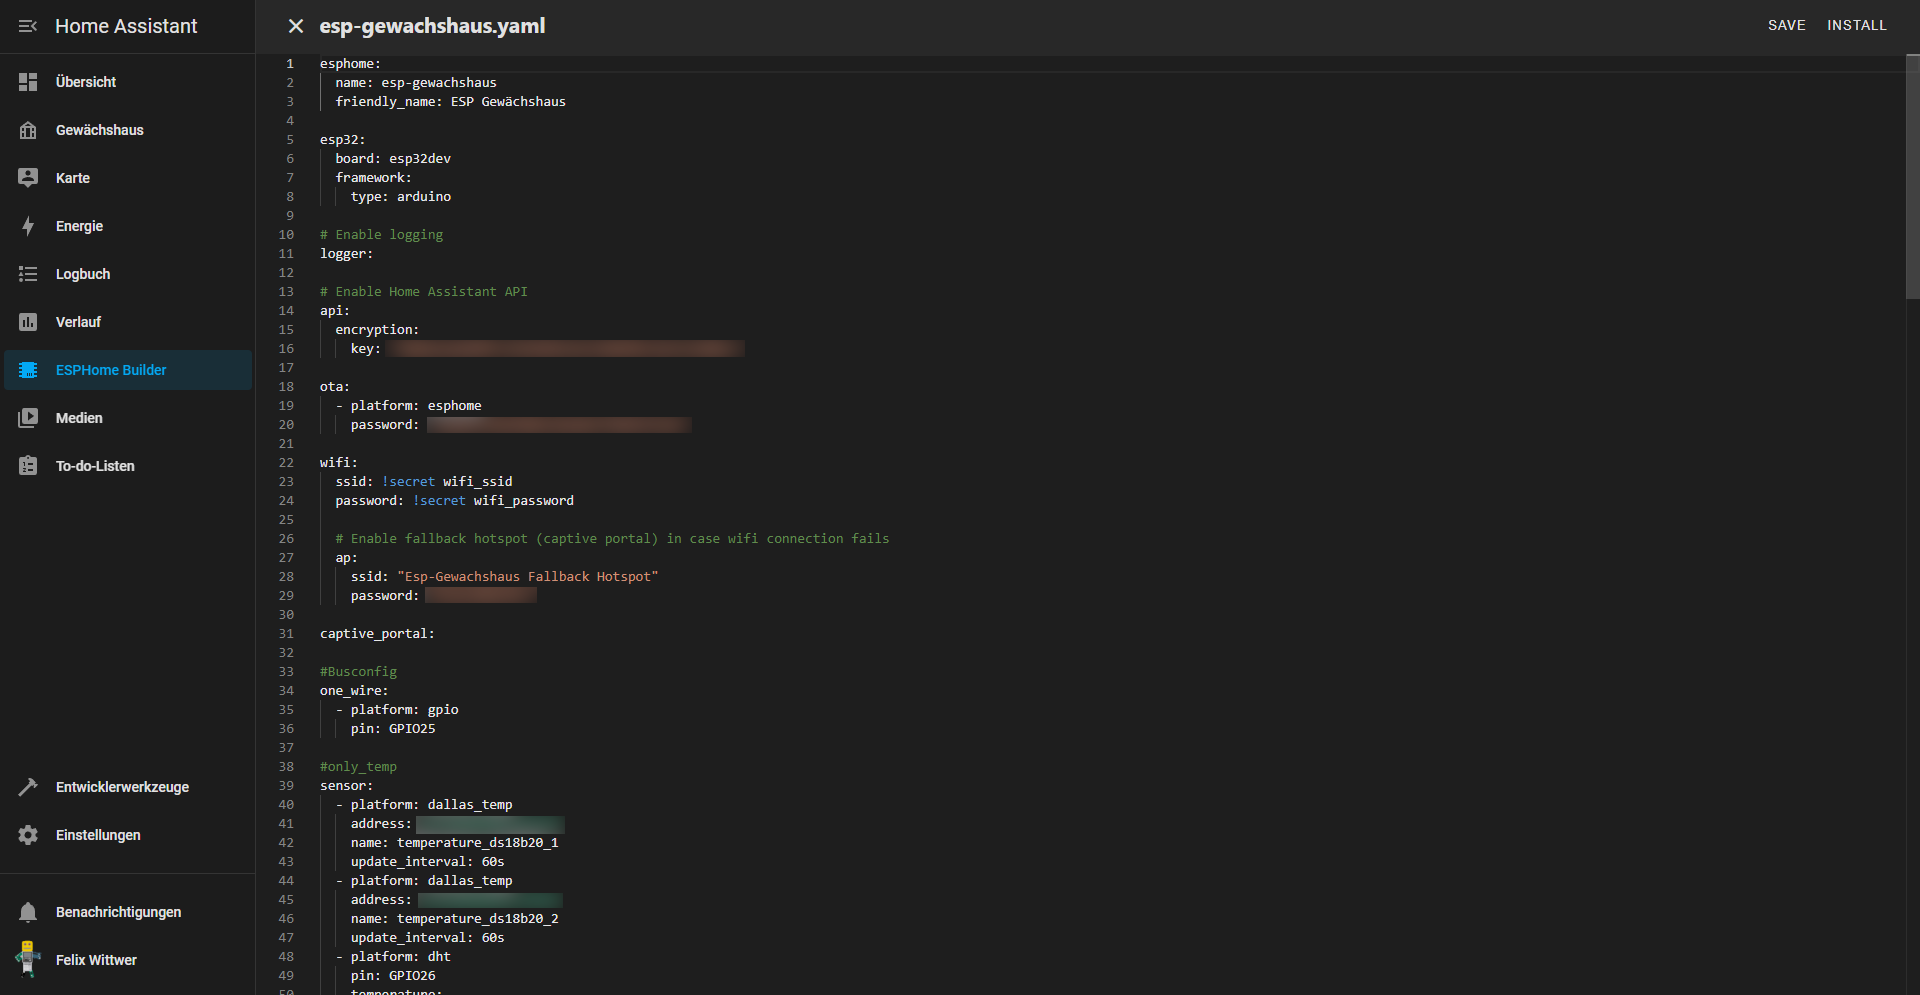The height and width of the screenshot is (995, 1920).
Task: Select ESPHome Builder in the sidebar
Action: click(110, 370)
